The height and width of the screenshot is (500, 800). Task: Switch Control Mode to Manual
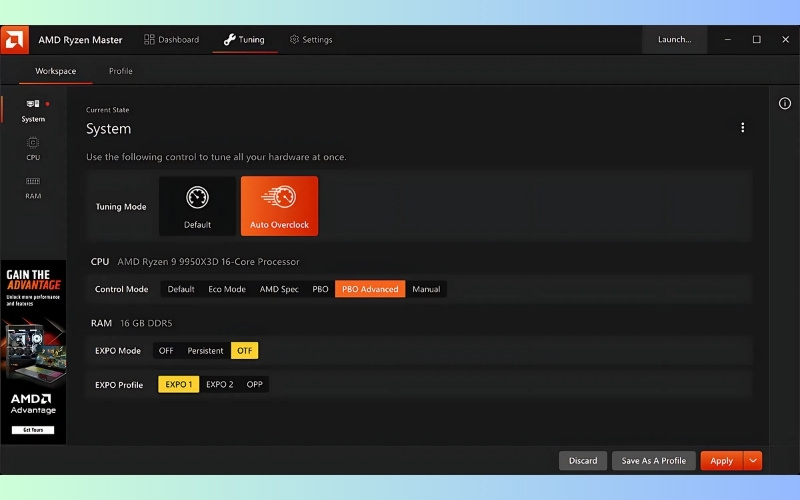426,289
